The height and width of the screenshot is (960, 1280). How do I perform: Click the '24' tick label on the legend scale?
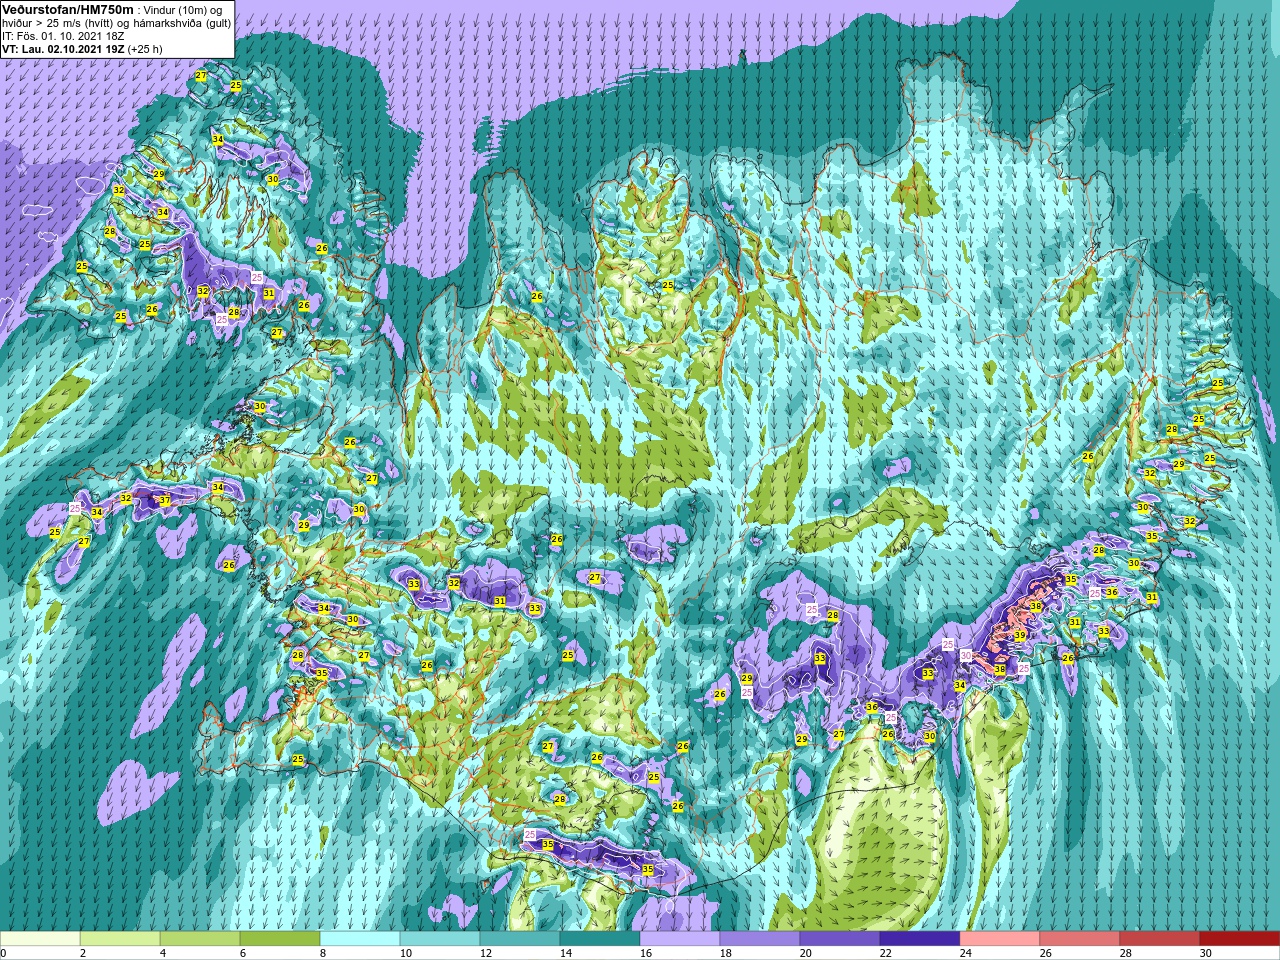coord(965,953)
